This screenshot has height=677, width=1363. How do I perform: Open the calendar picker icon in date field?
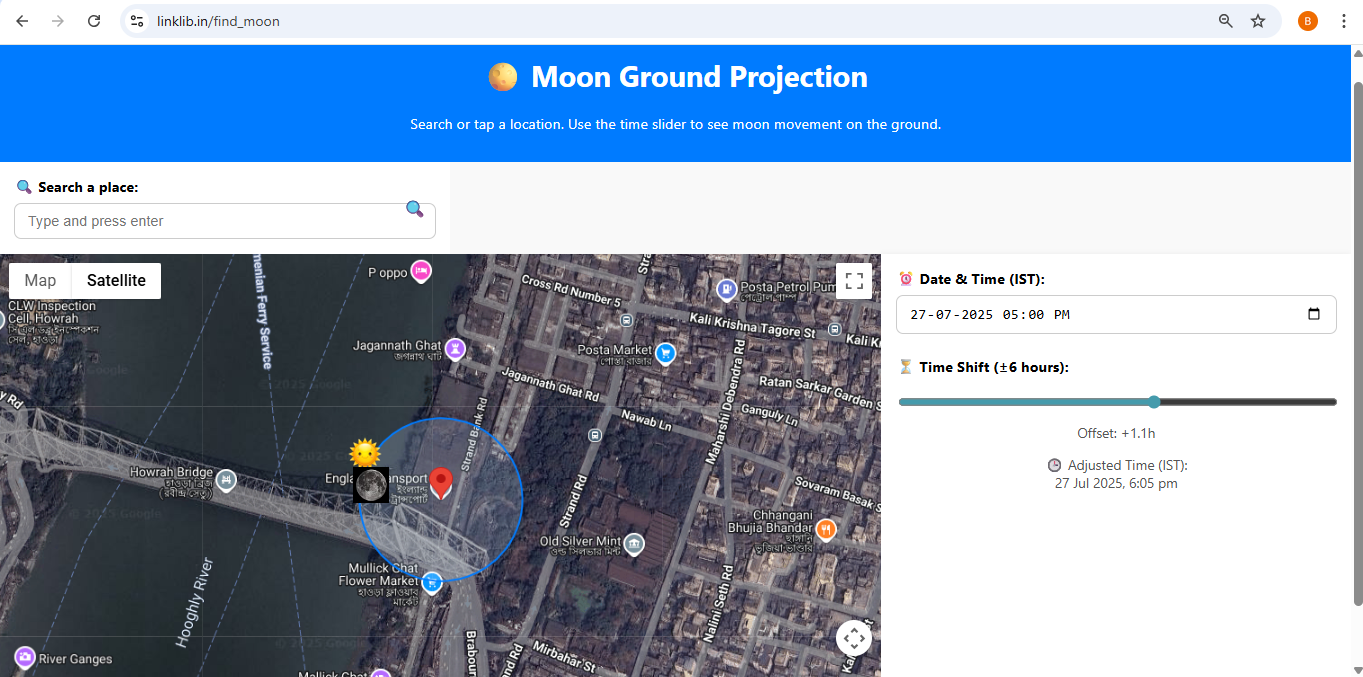(x=1314, y=314)
